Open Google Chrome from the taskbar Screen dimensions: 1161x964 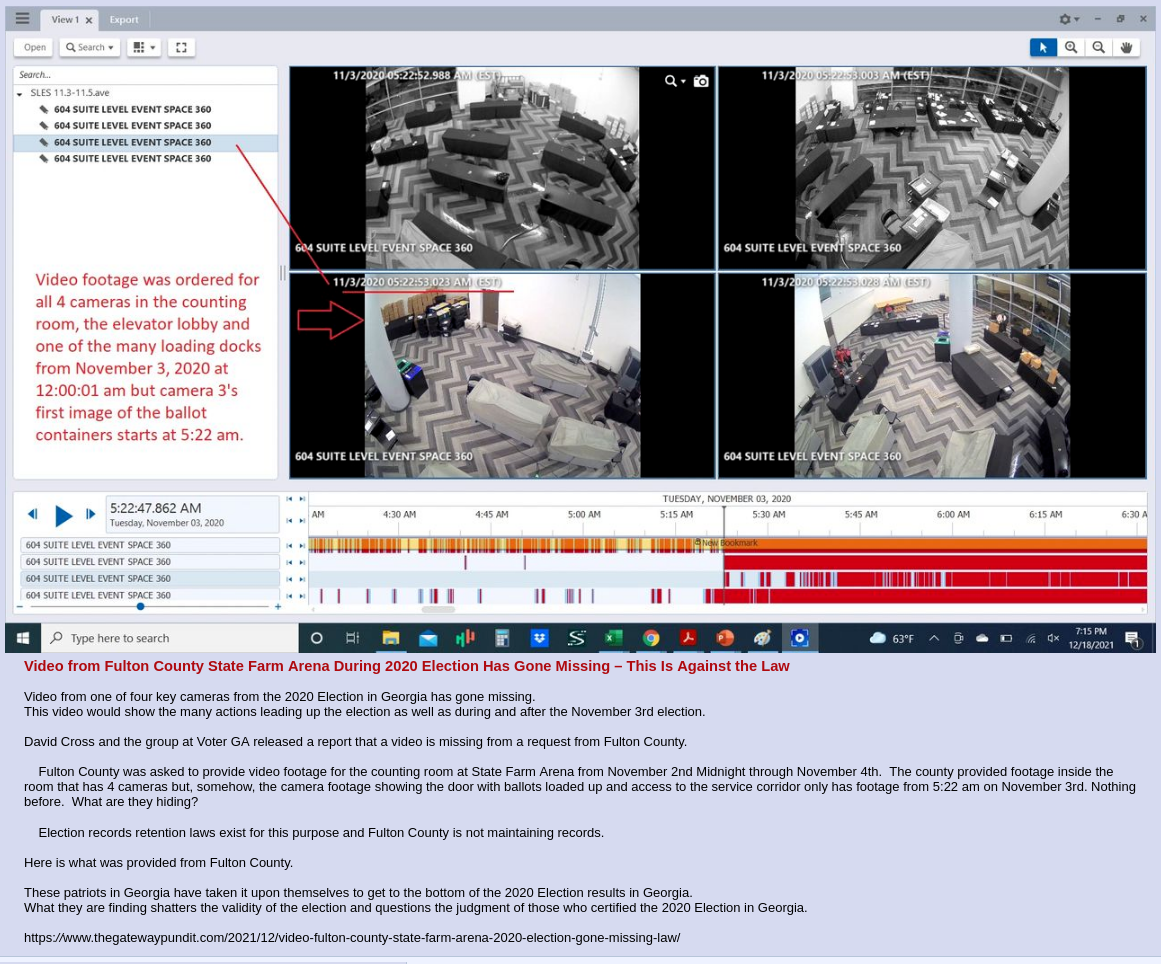tap(651, 638)
